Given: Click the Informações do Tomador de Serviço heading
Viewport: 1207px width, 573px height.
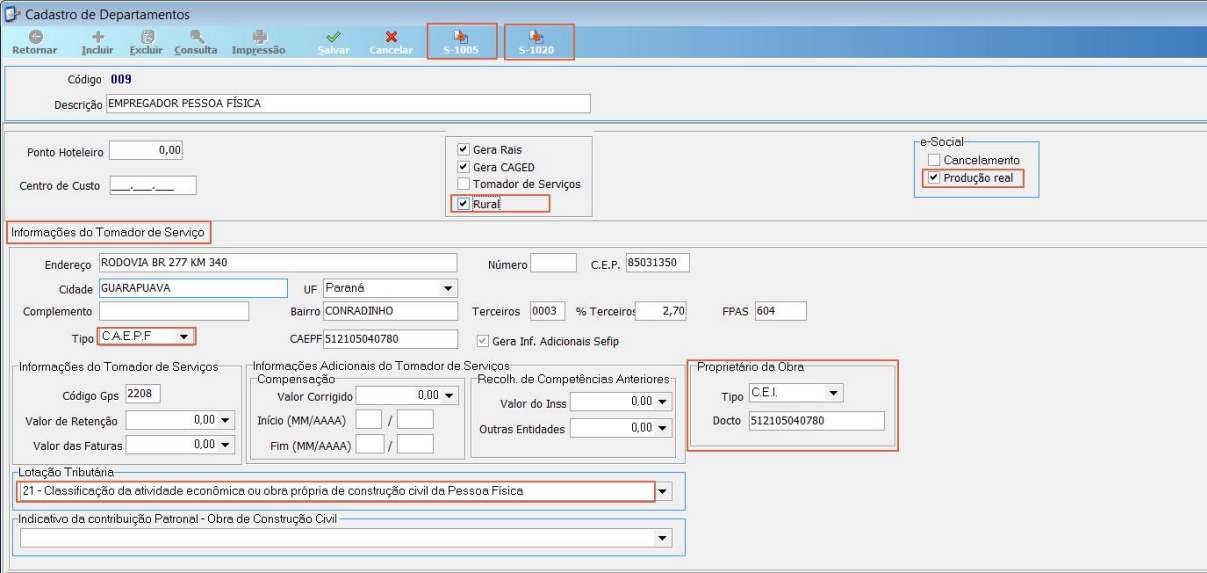Looking at the screenshot, I should [108, 233].
